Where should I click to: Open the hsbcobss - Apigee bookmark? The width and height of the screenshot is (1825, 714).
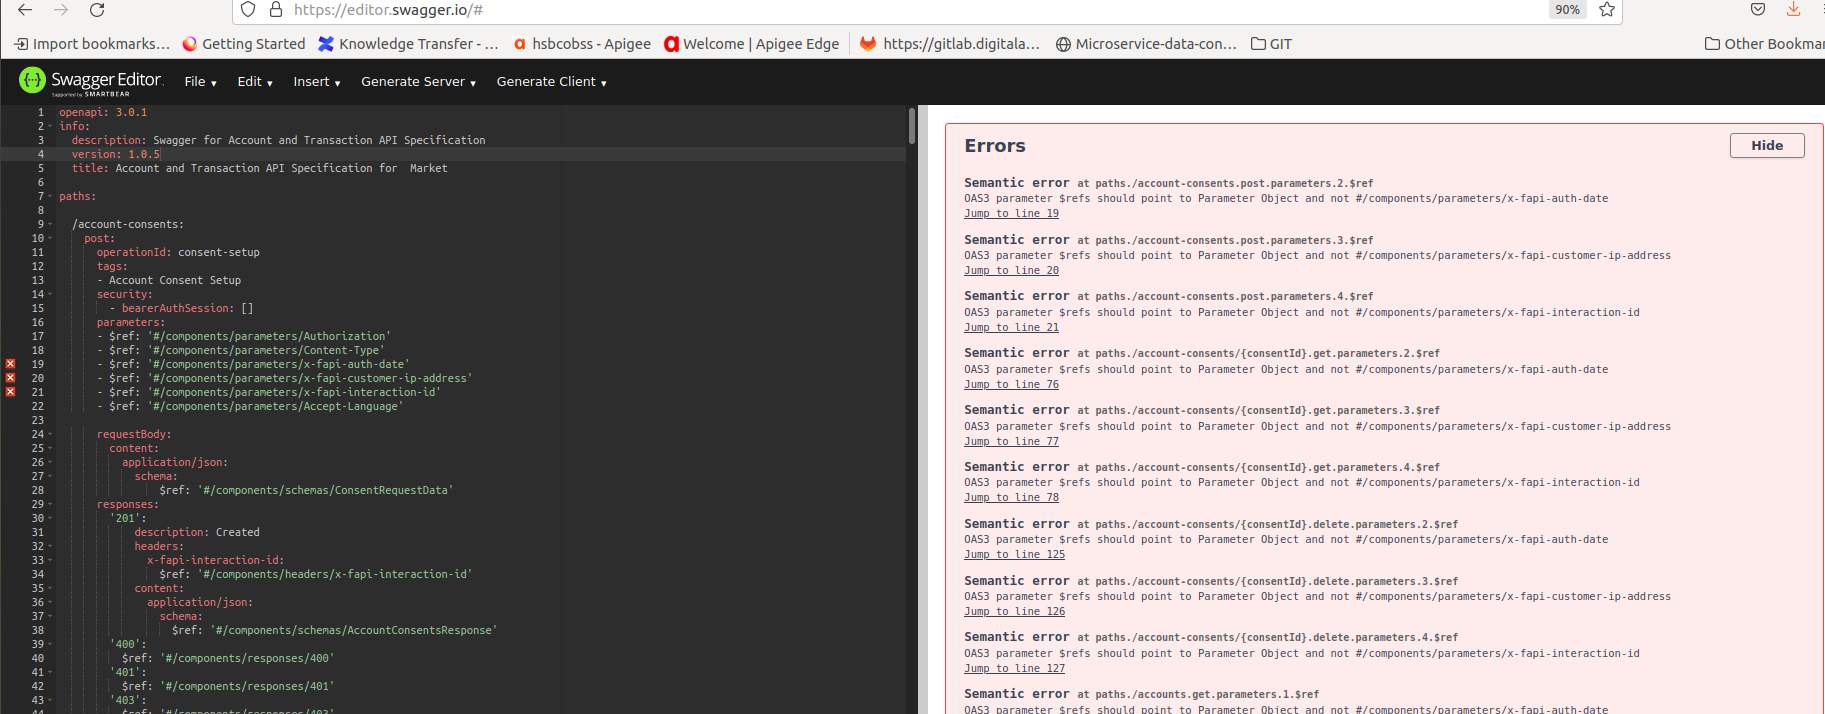pos(582,44)
